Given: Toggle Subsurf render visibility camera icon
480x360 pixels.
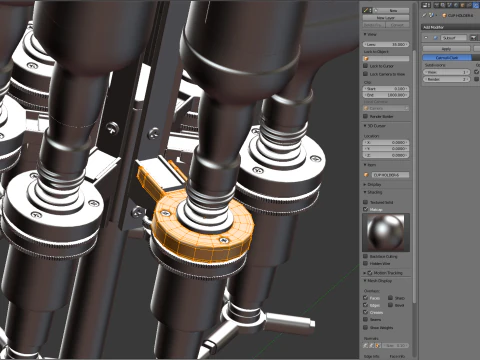Looking at the screenshot, I should pos(473,38).
